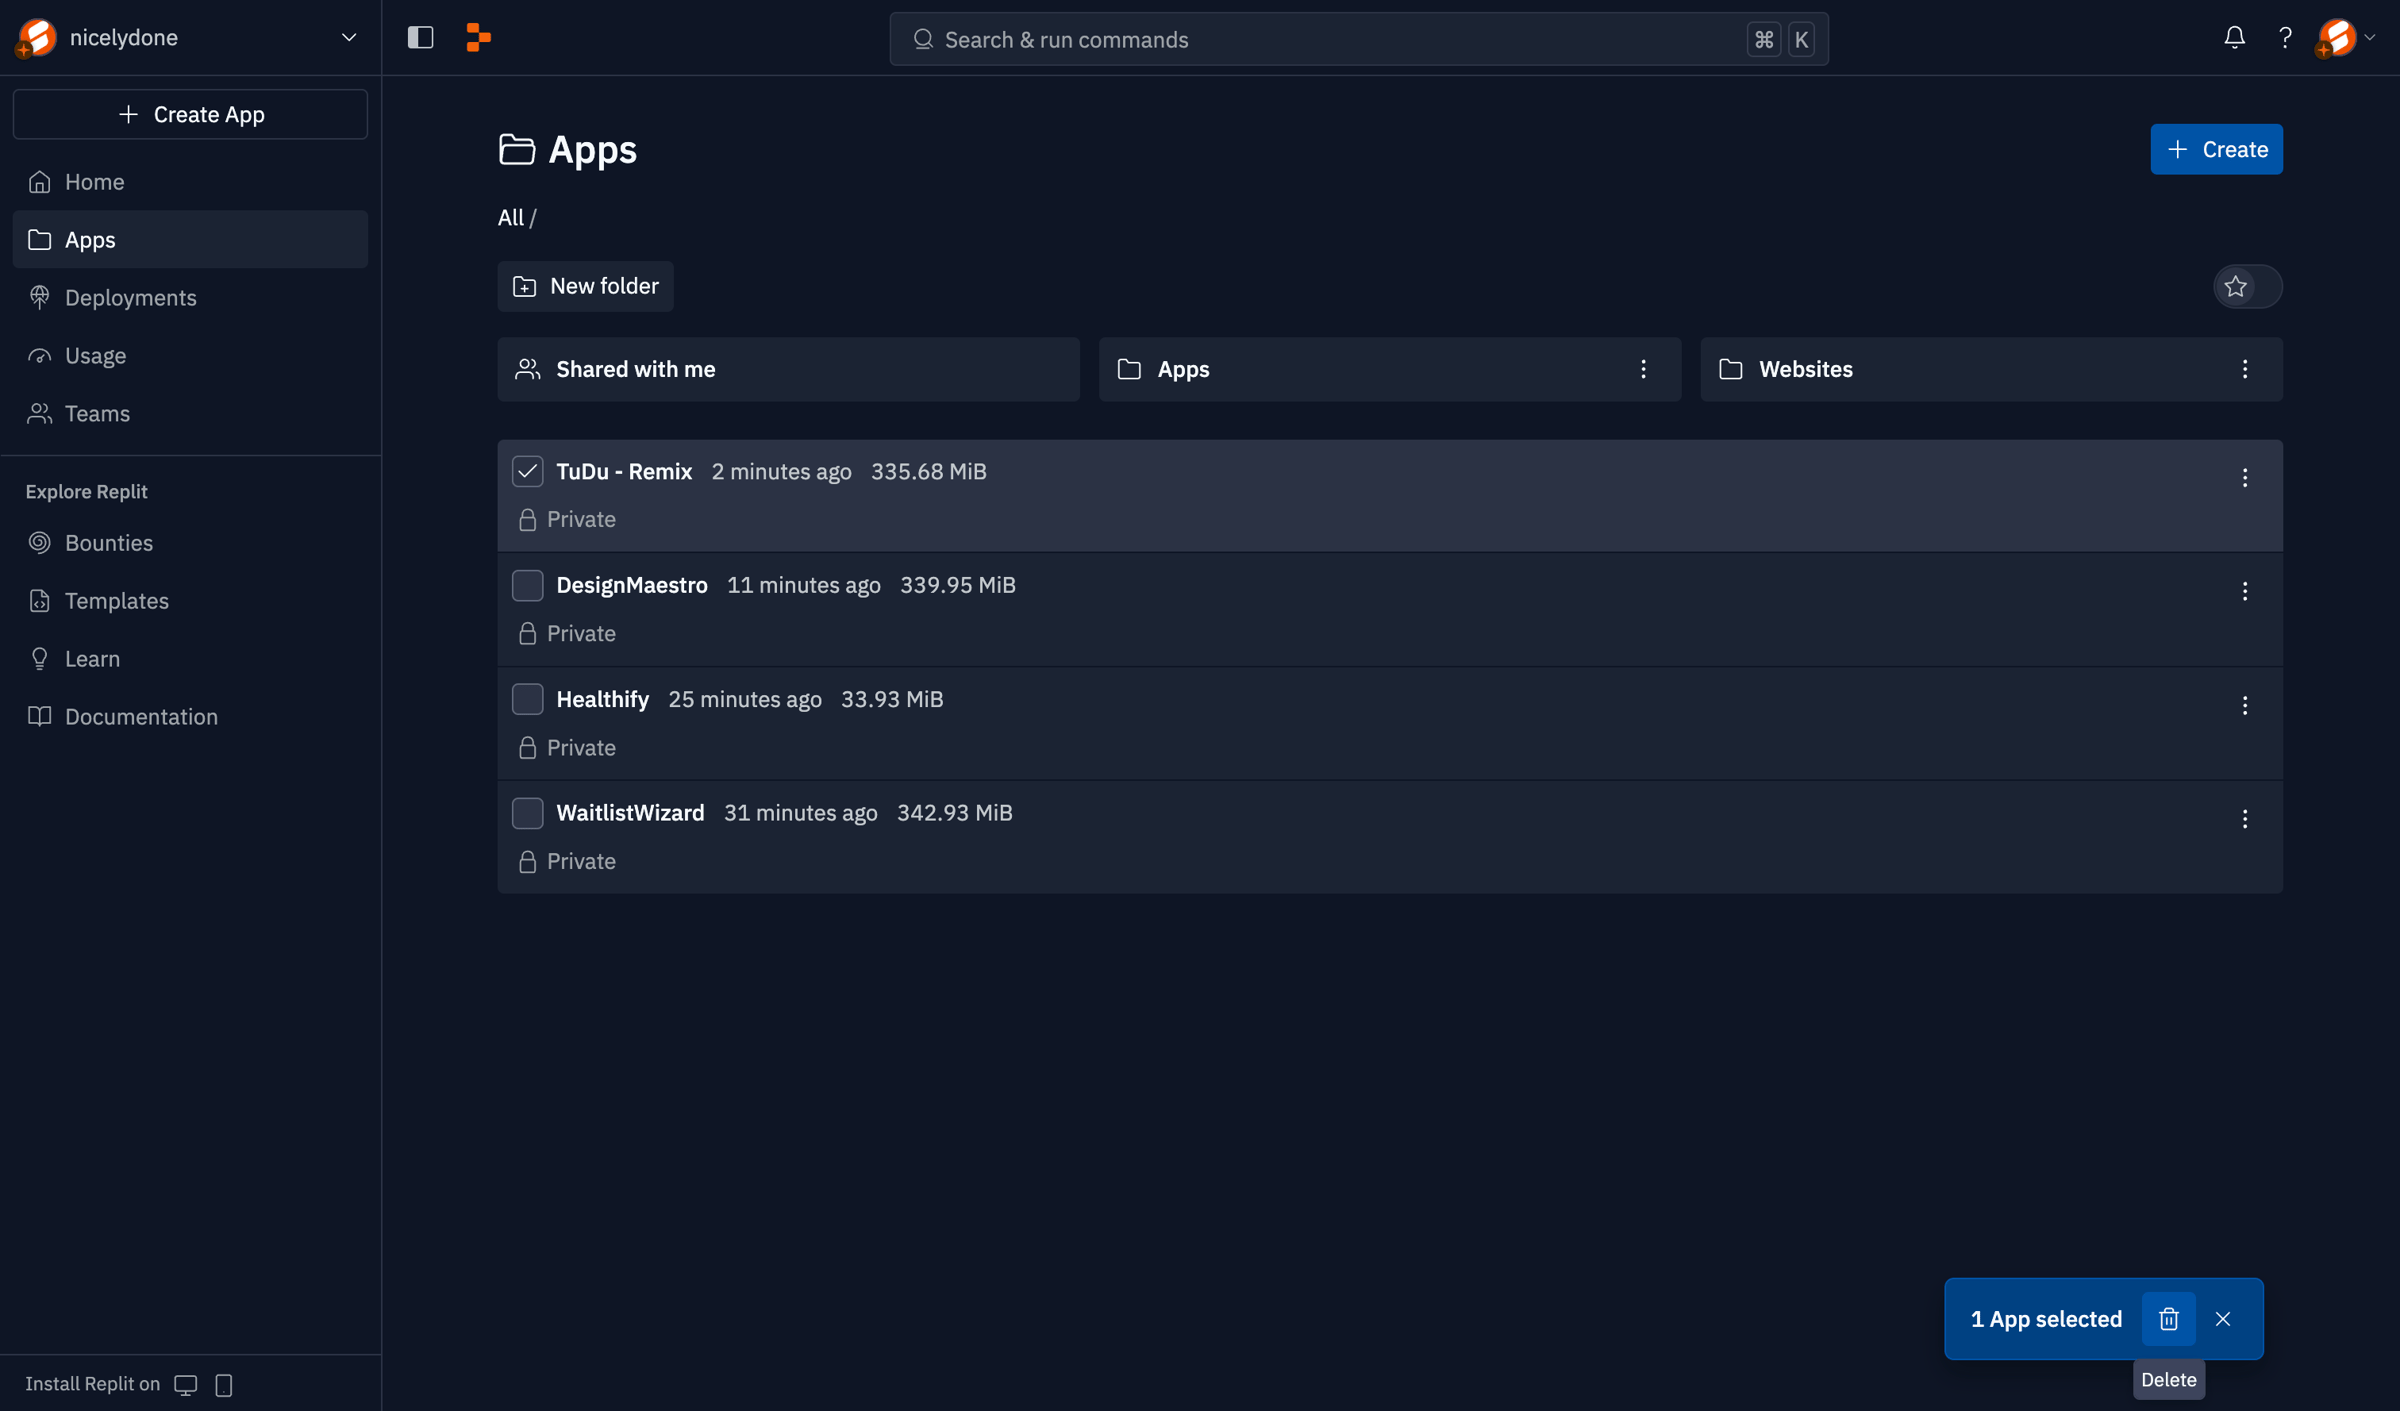Open Documentation

point(190,717)
